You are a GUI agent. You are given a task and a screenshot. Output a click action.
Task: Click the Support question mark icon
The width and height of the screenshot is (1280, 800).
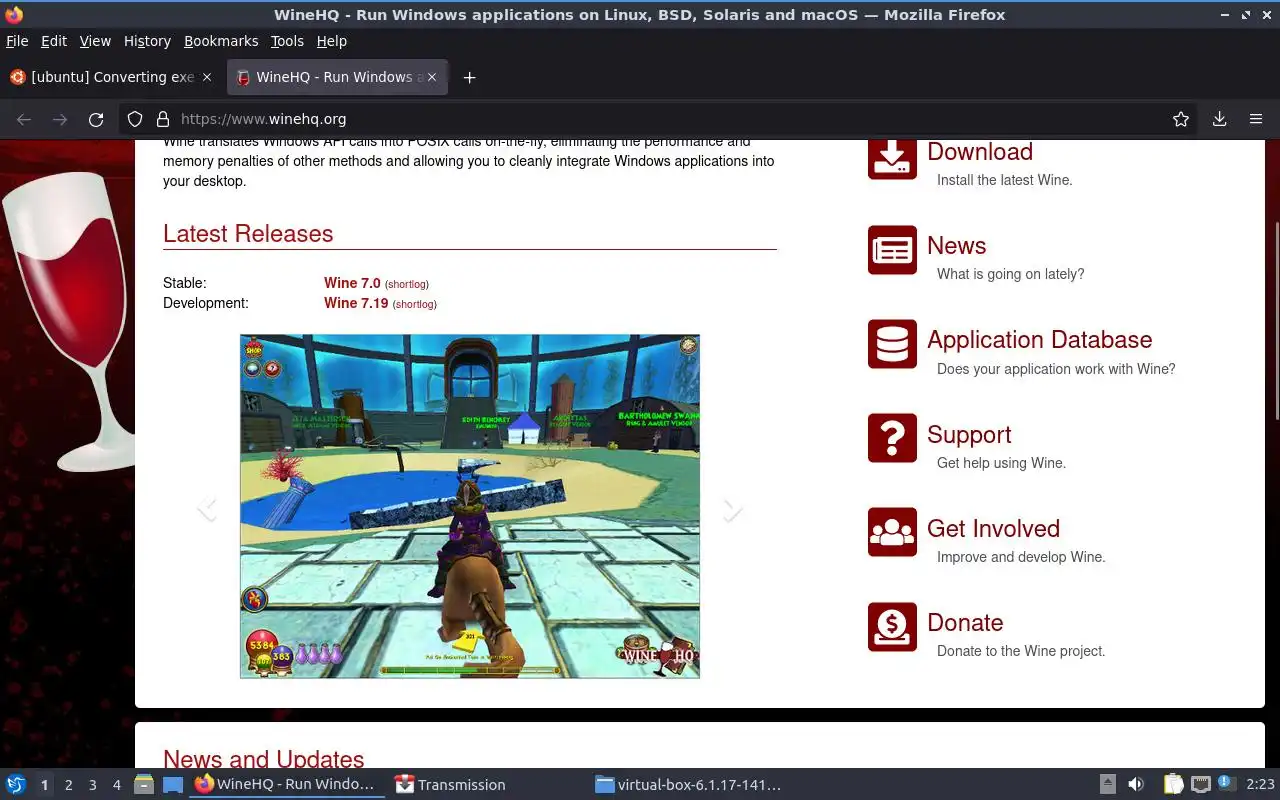click(x=892, y=438)
